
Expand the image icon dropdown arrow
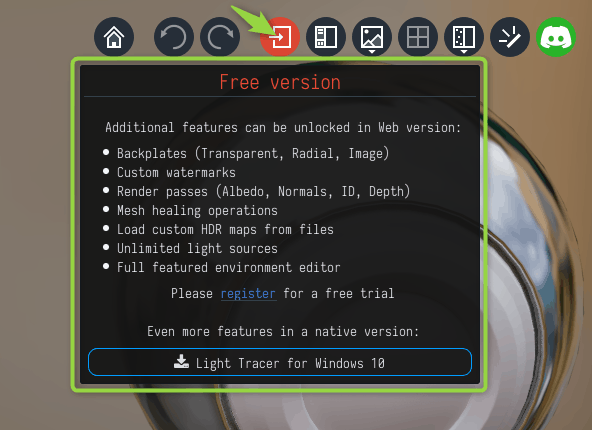click(x=372, y=51)
